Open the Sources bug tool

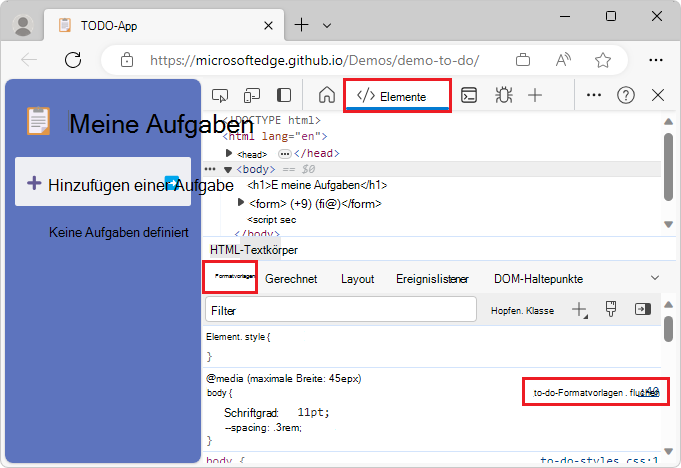click(x=504, y=95)
